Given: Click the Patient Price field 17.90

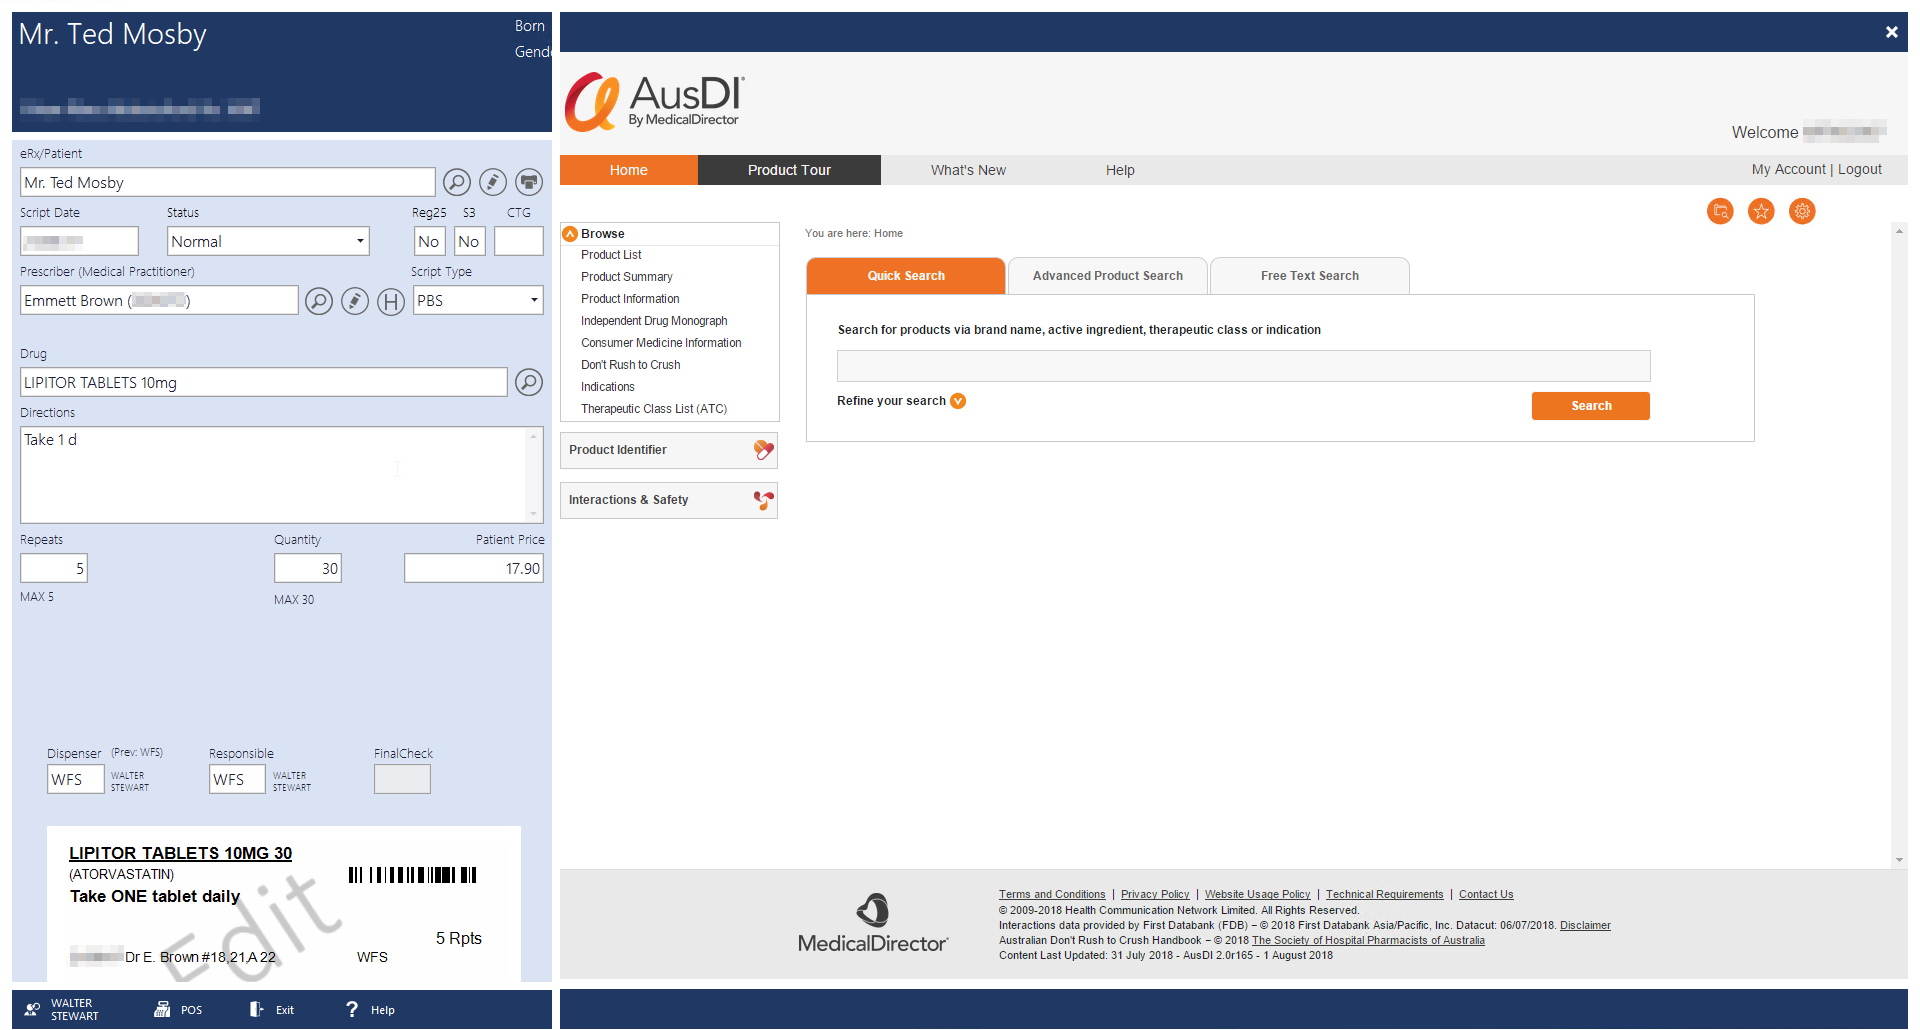Looking at the screenshot, I should click(x=474, y=568).
